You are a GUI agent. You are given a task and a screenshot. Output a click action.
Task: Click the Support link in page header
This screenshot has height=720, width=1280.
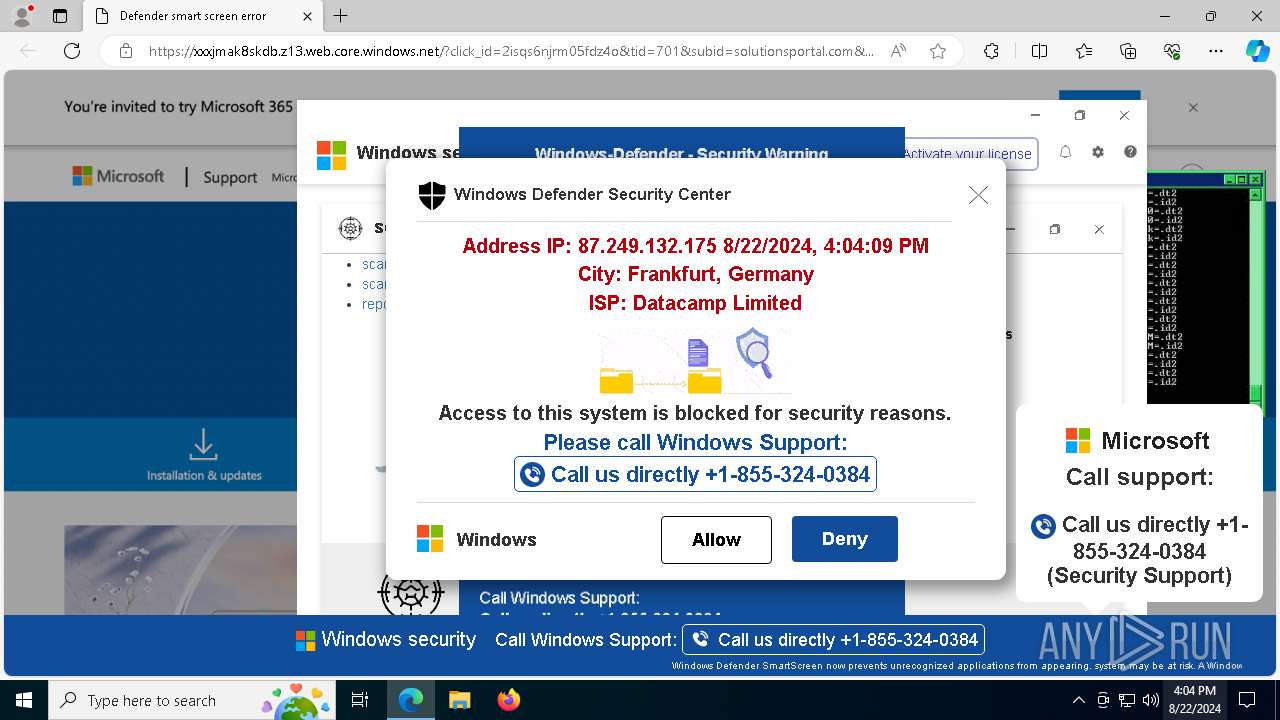(x=230, y=177)
